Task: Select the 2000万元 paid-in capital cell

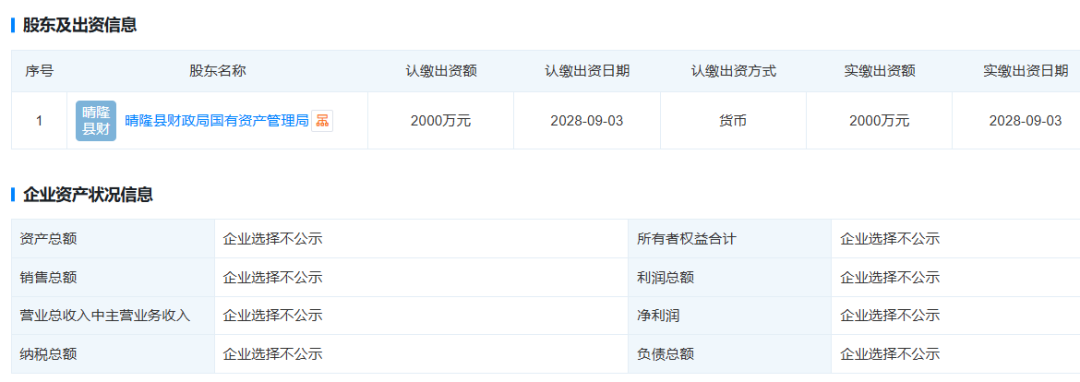Action: coord(880,120)
